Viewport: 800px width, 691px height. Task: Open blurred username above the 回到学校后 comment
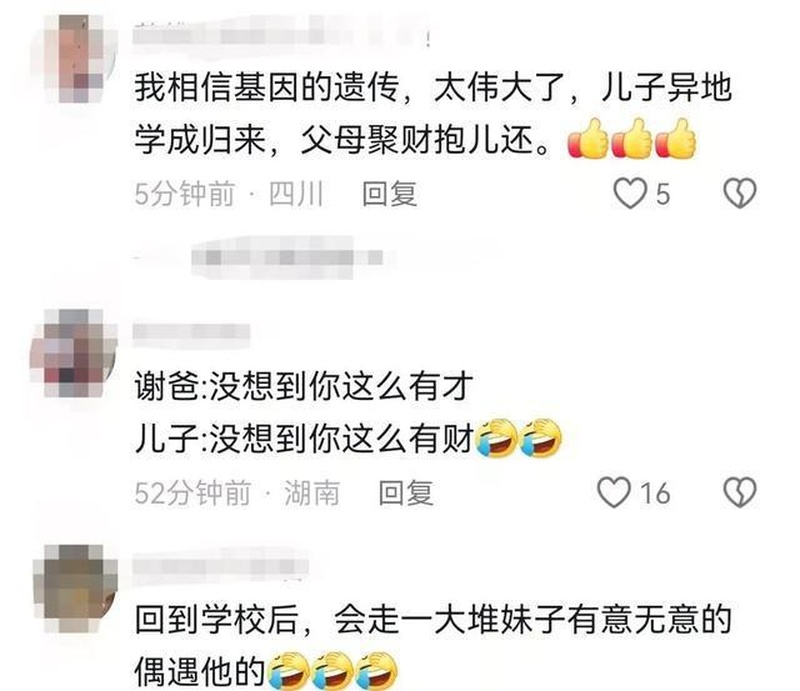point(220,566)
